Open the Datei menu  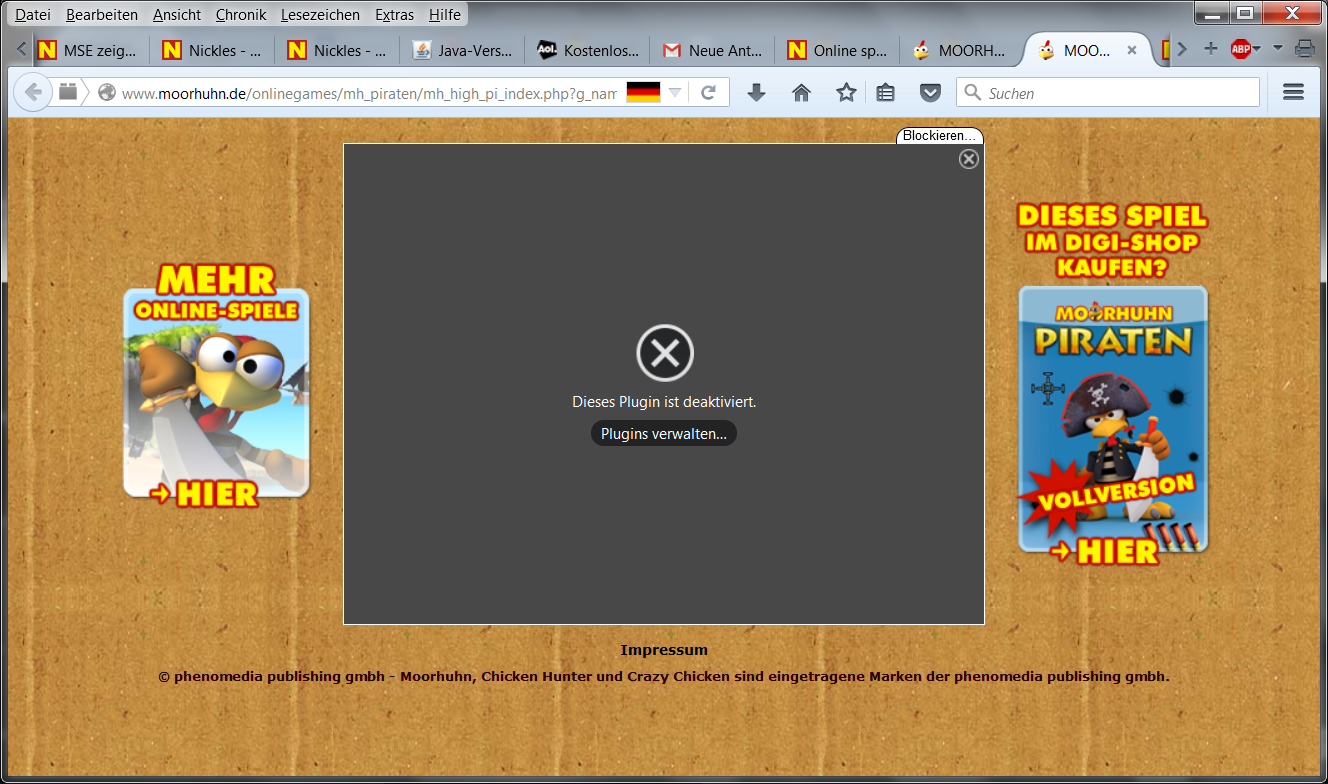[x=33, y=15]
